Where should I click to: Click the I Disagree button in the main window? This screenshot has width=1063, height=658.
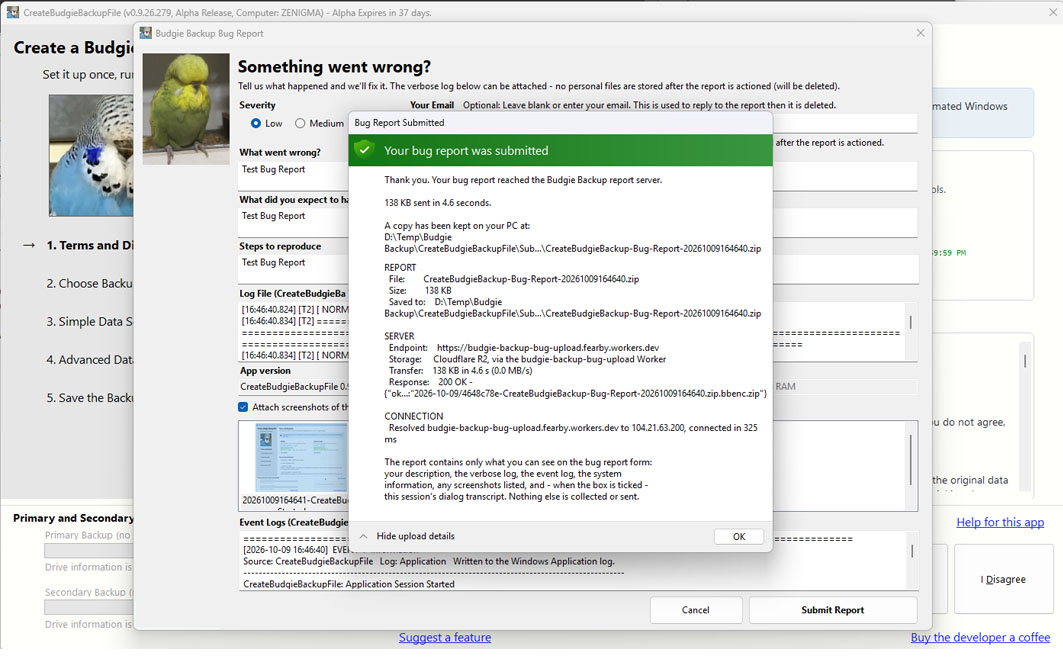[x=1003, y=579]
